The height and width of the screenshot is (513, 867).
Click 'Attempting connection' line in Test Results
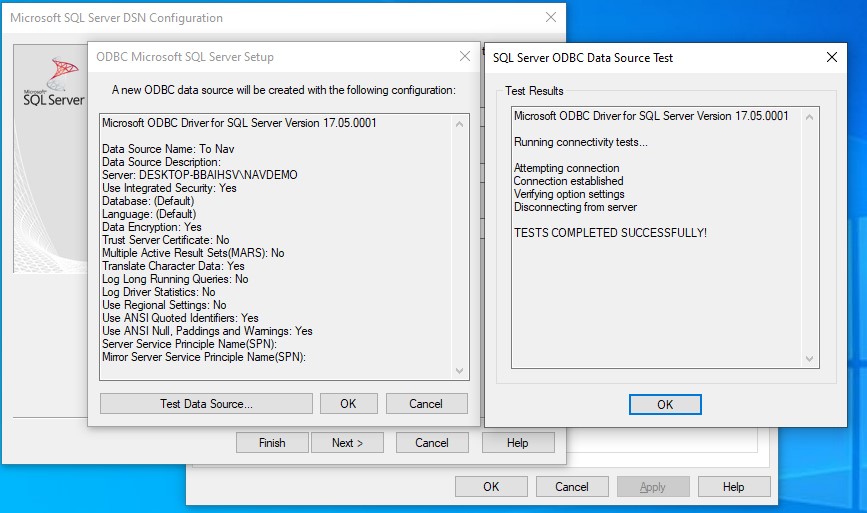pos(567,168)
